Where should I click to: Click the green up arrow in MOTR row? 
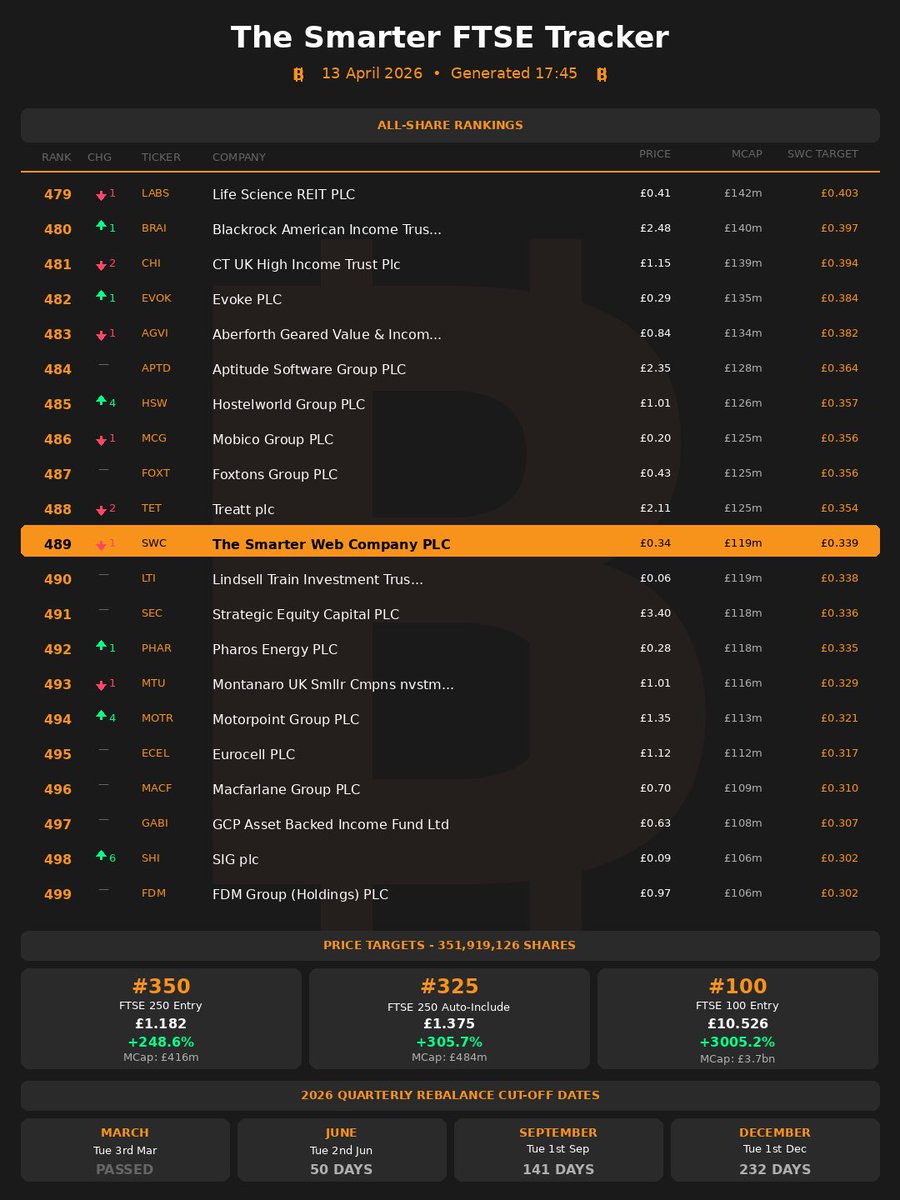[101, 717]
